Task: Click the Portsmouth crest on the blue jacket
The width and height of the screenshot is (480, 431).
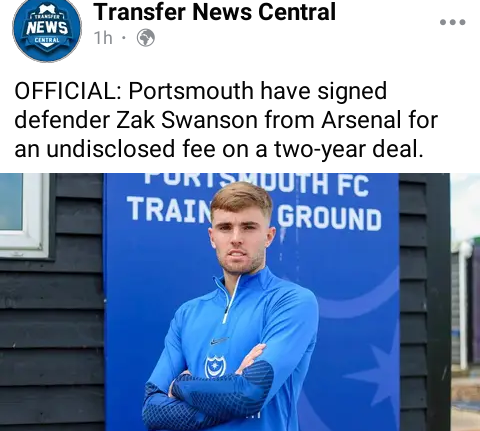Action: [215, 366]
